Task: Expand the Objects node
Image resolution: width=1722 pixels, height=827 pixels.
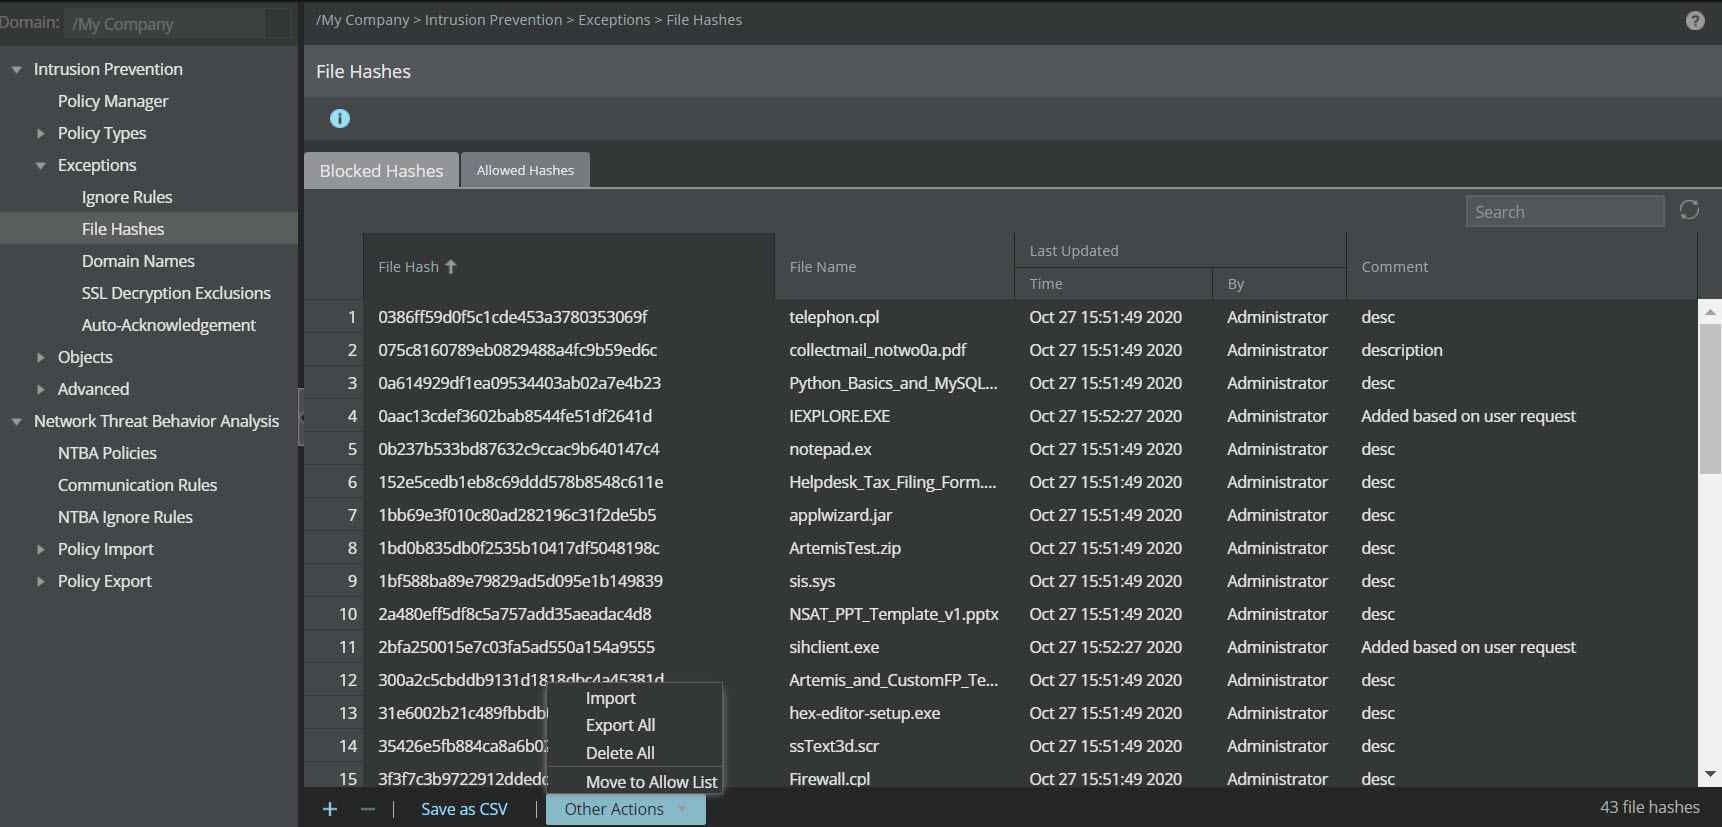Action: tap(41, 358)
